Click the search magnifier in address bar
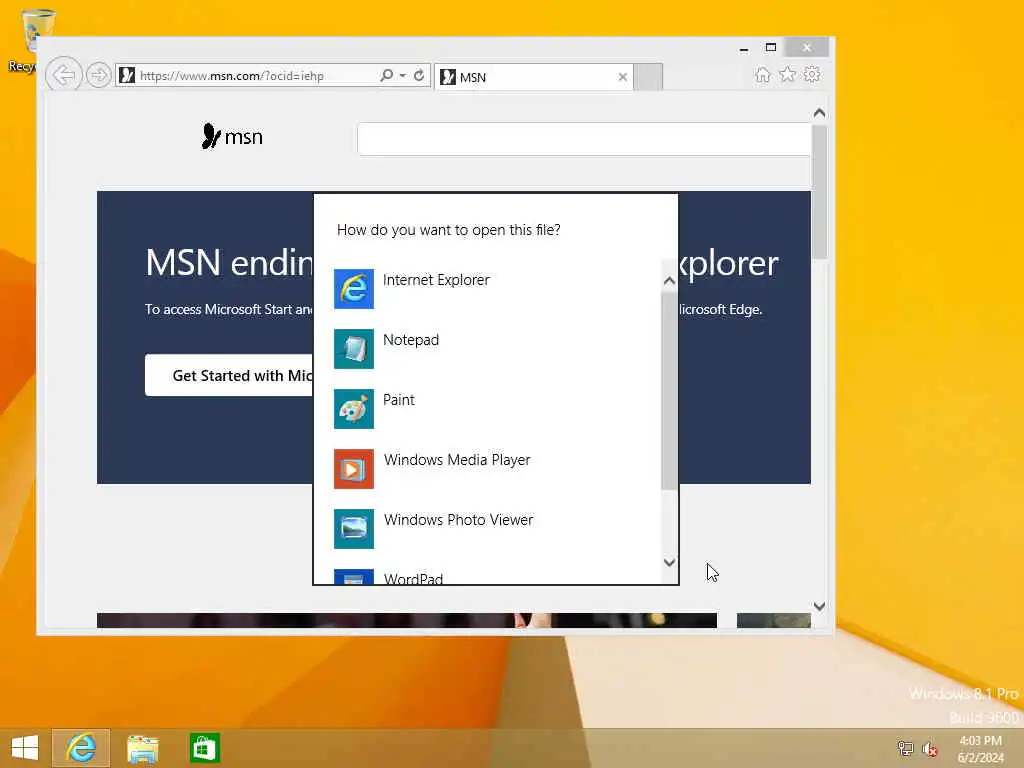The height and width of the screenshot is (768, 1024). [x=387, y=75]
